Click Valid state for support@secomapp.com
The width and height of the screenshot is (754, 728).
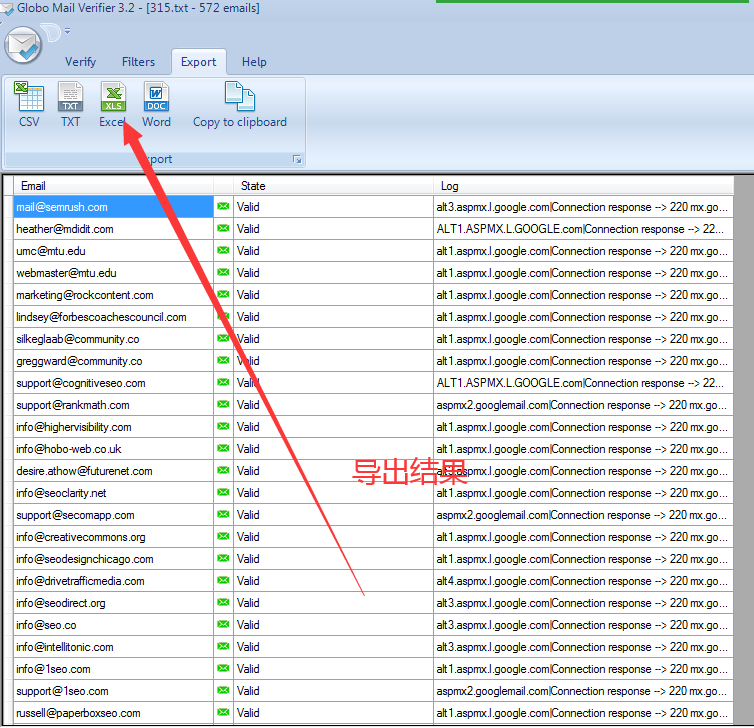coord(333,515)
